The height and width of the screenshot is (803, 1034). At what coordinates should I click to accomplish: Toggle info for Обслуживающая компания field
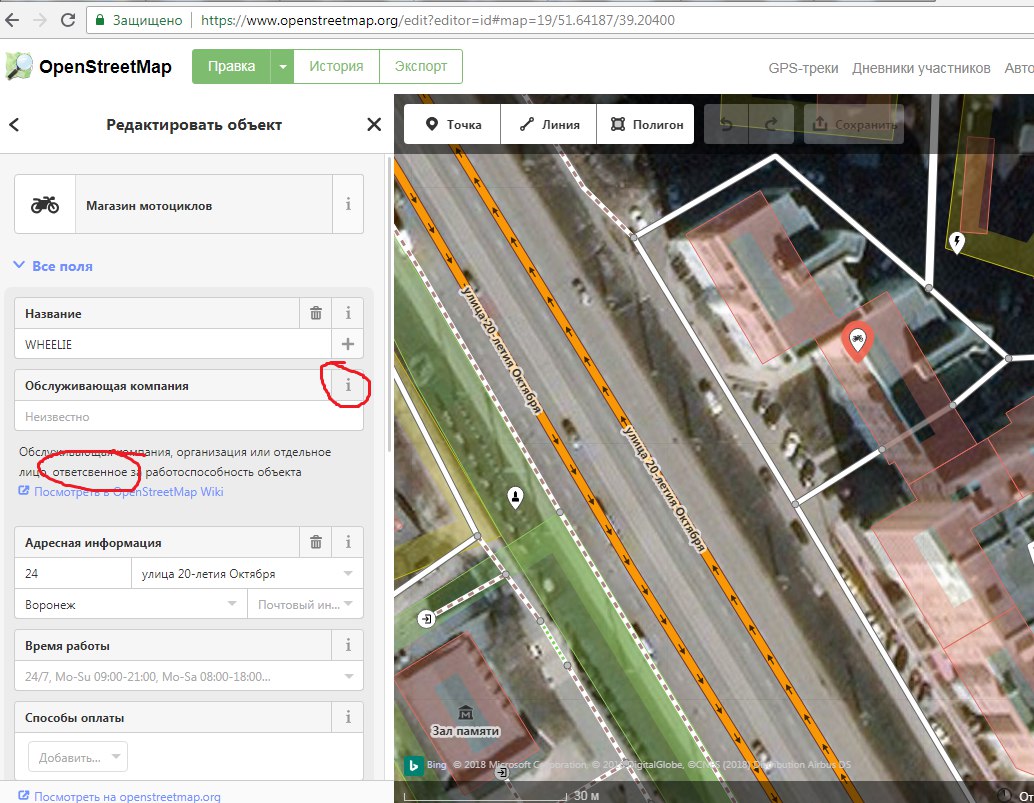click(x=348, y=385)
